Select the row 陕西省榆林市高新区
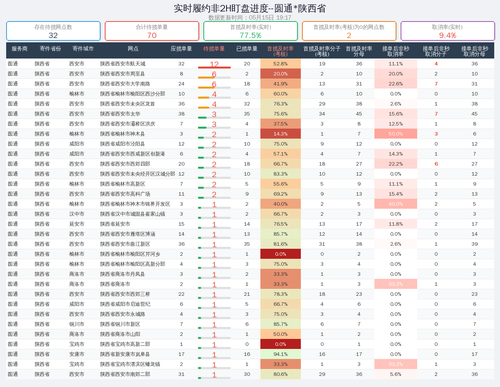The image size is (500, 387). tap(250, 184)
